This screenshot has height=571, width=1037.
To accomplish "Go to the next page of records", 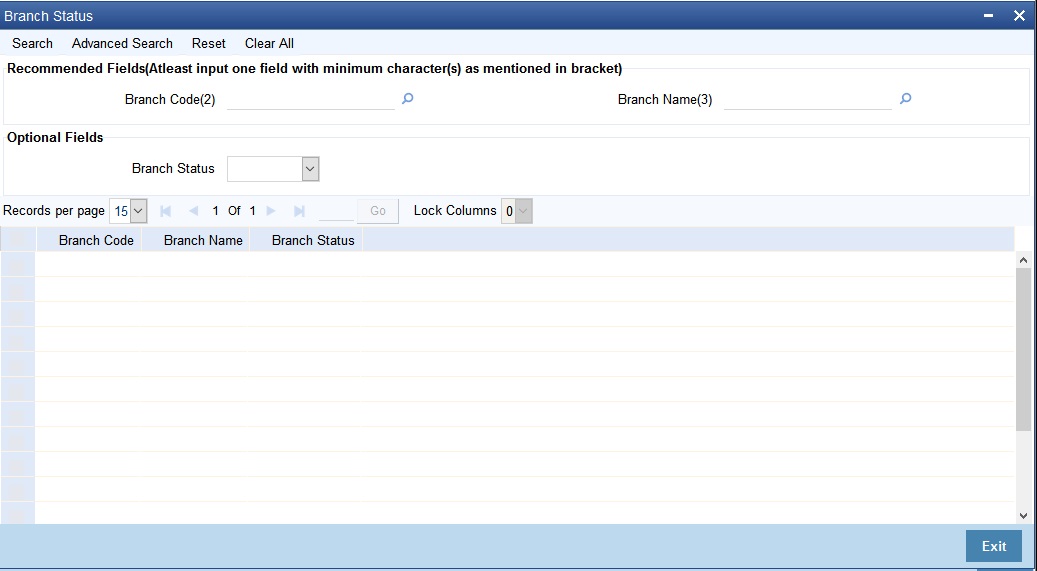I will point(270,211).
